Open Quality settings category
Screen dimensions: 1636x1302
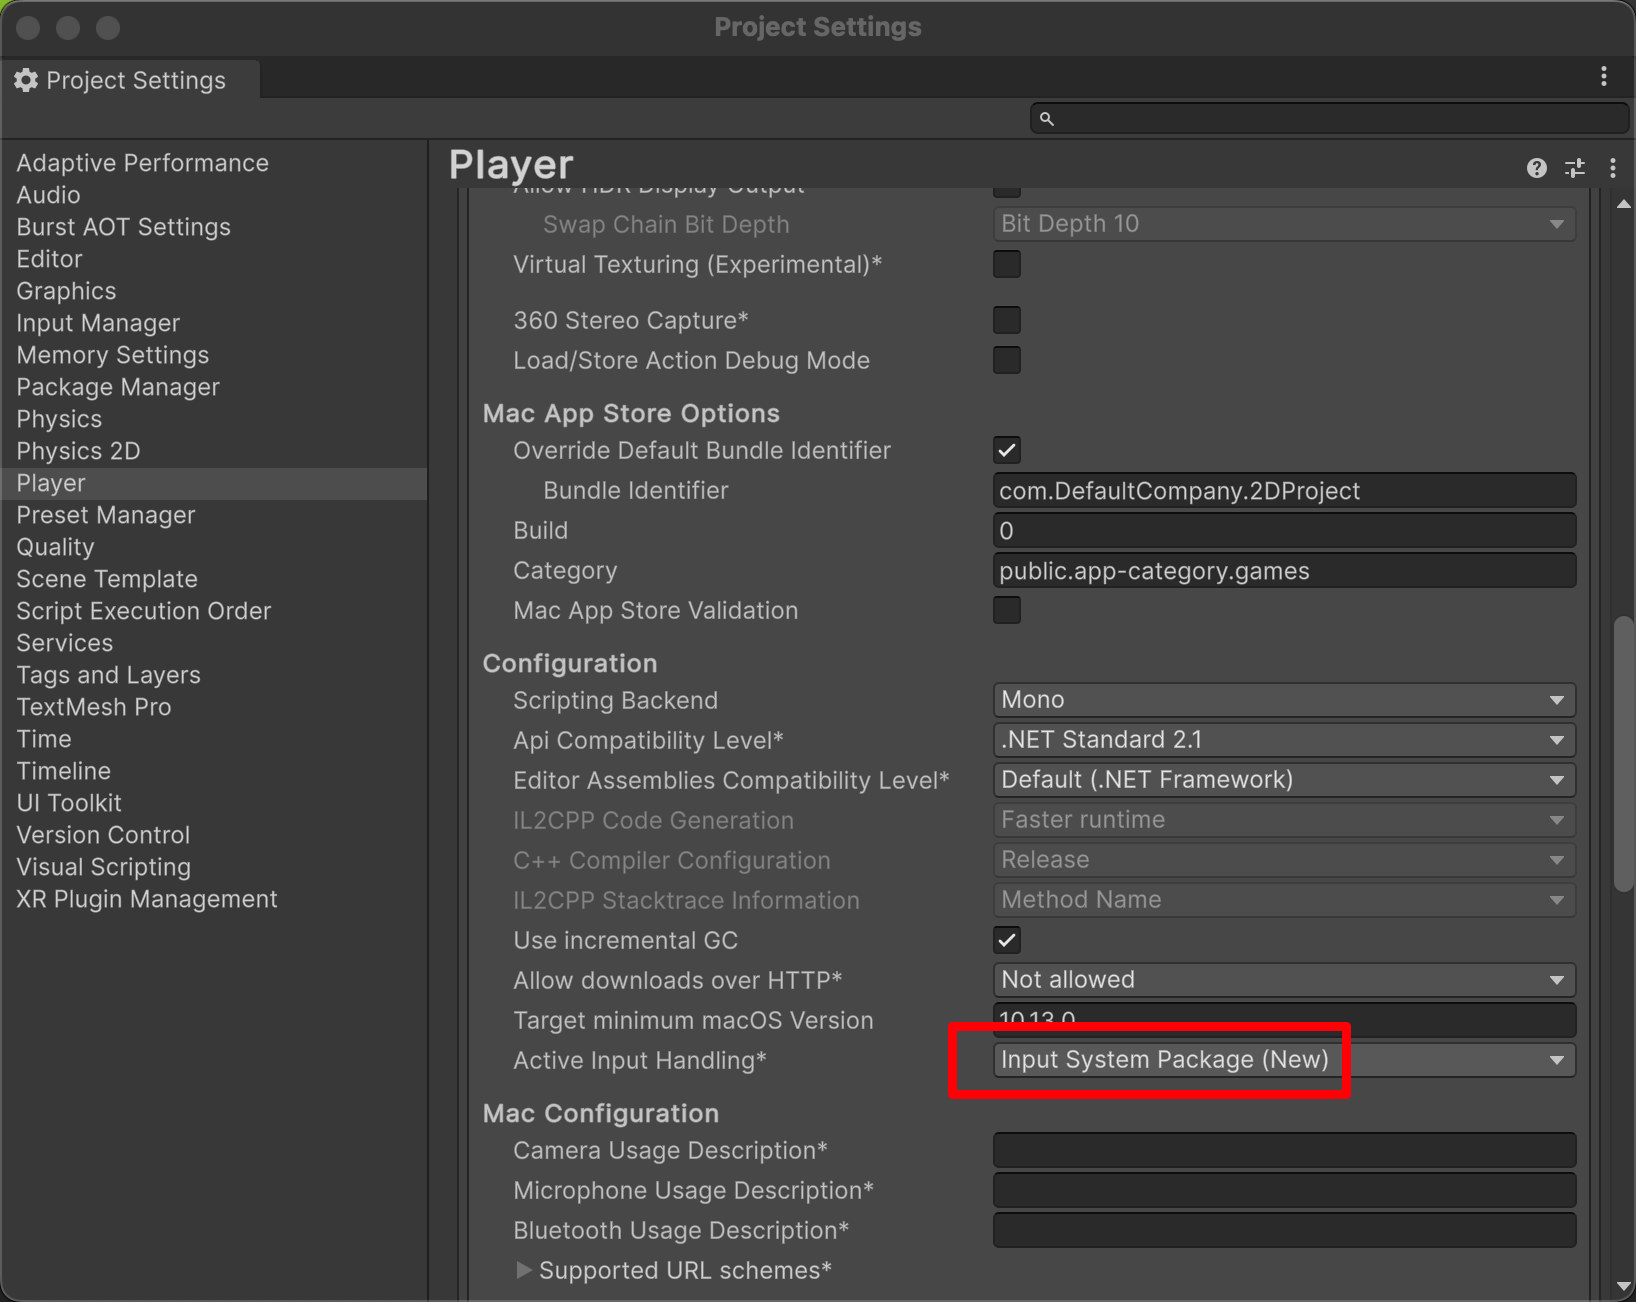click(x=55, y=547)
